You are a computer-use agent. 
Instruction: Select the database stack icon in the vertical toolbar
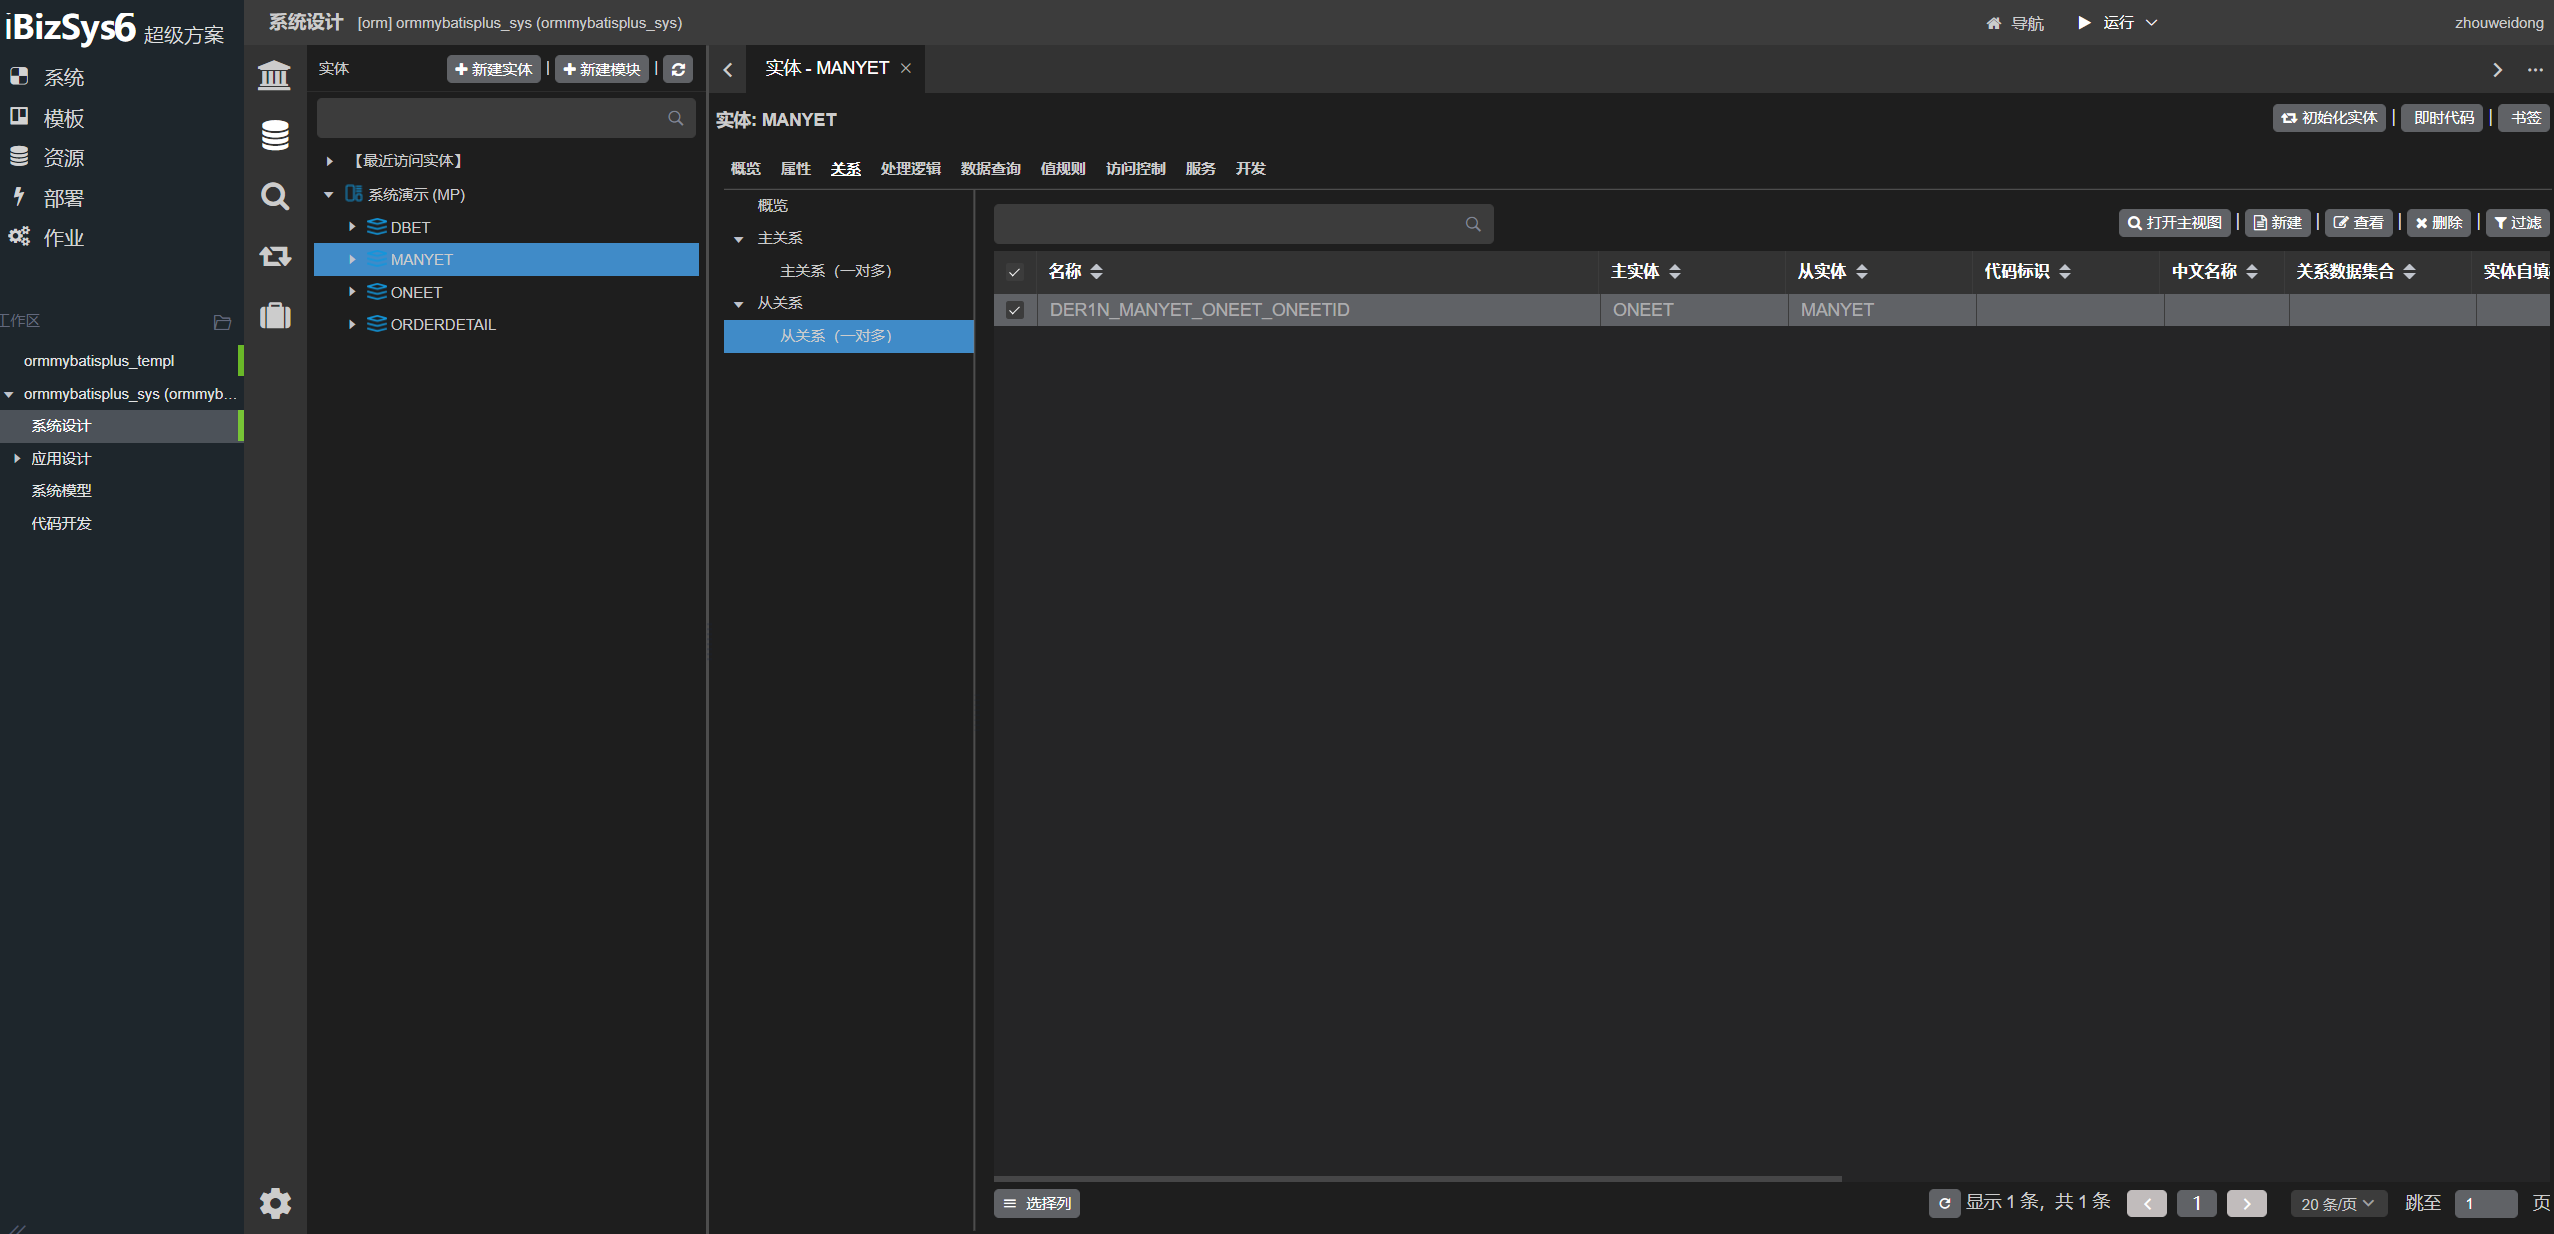coord(275,135)
